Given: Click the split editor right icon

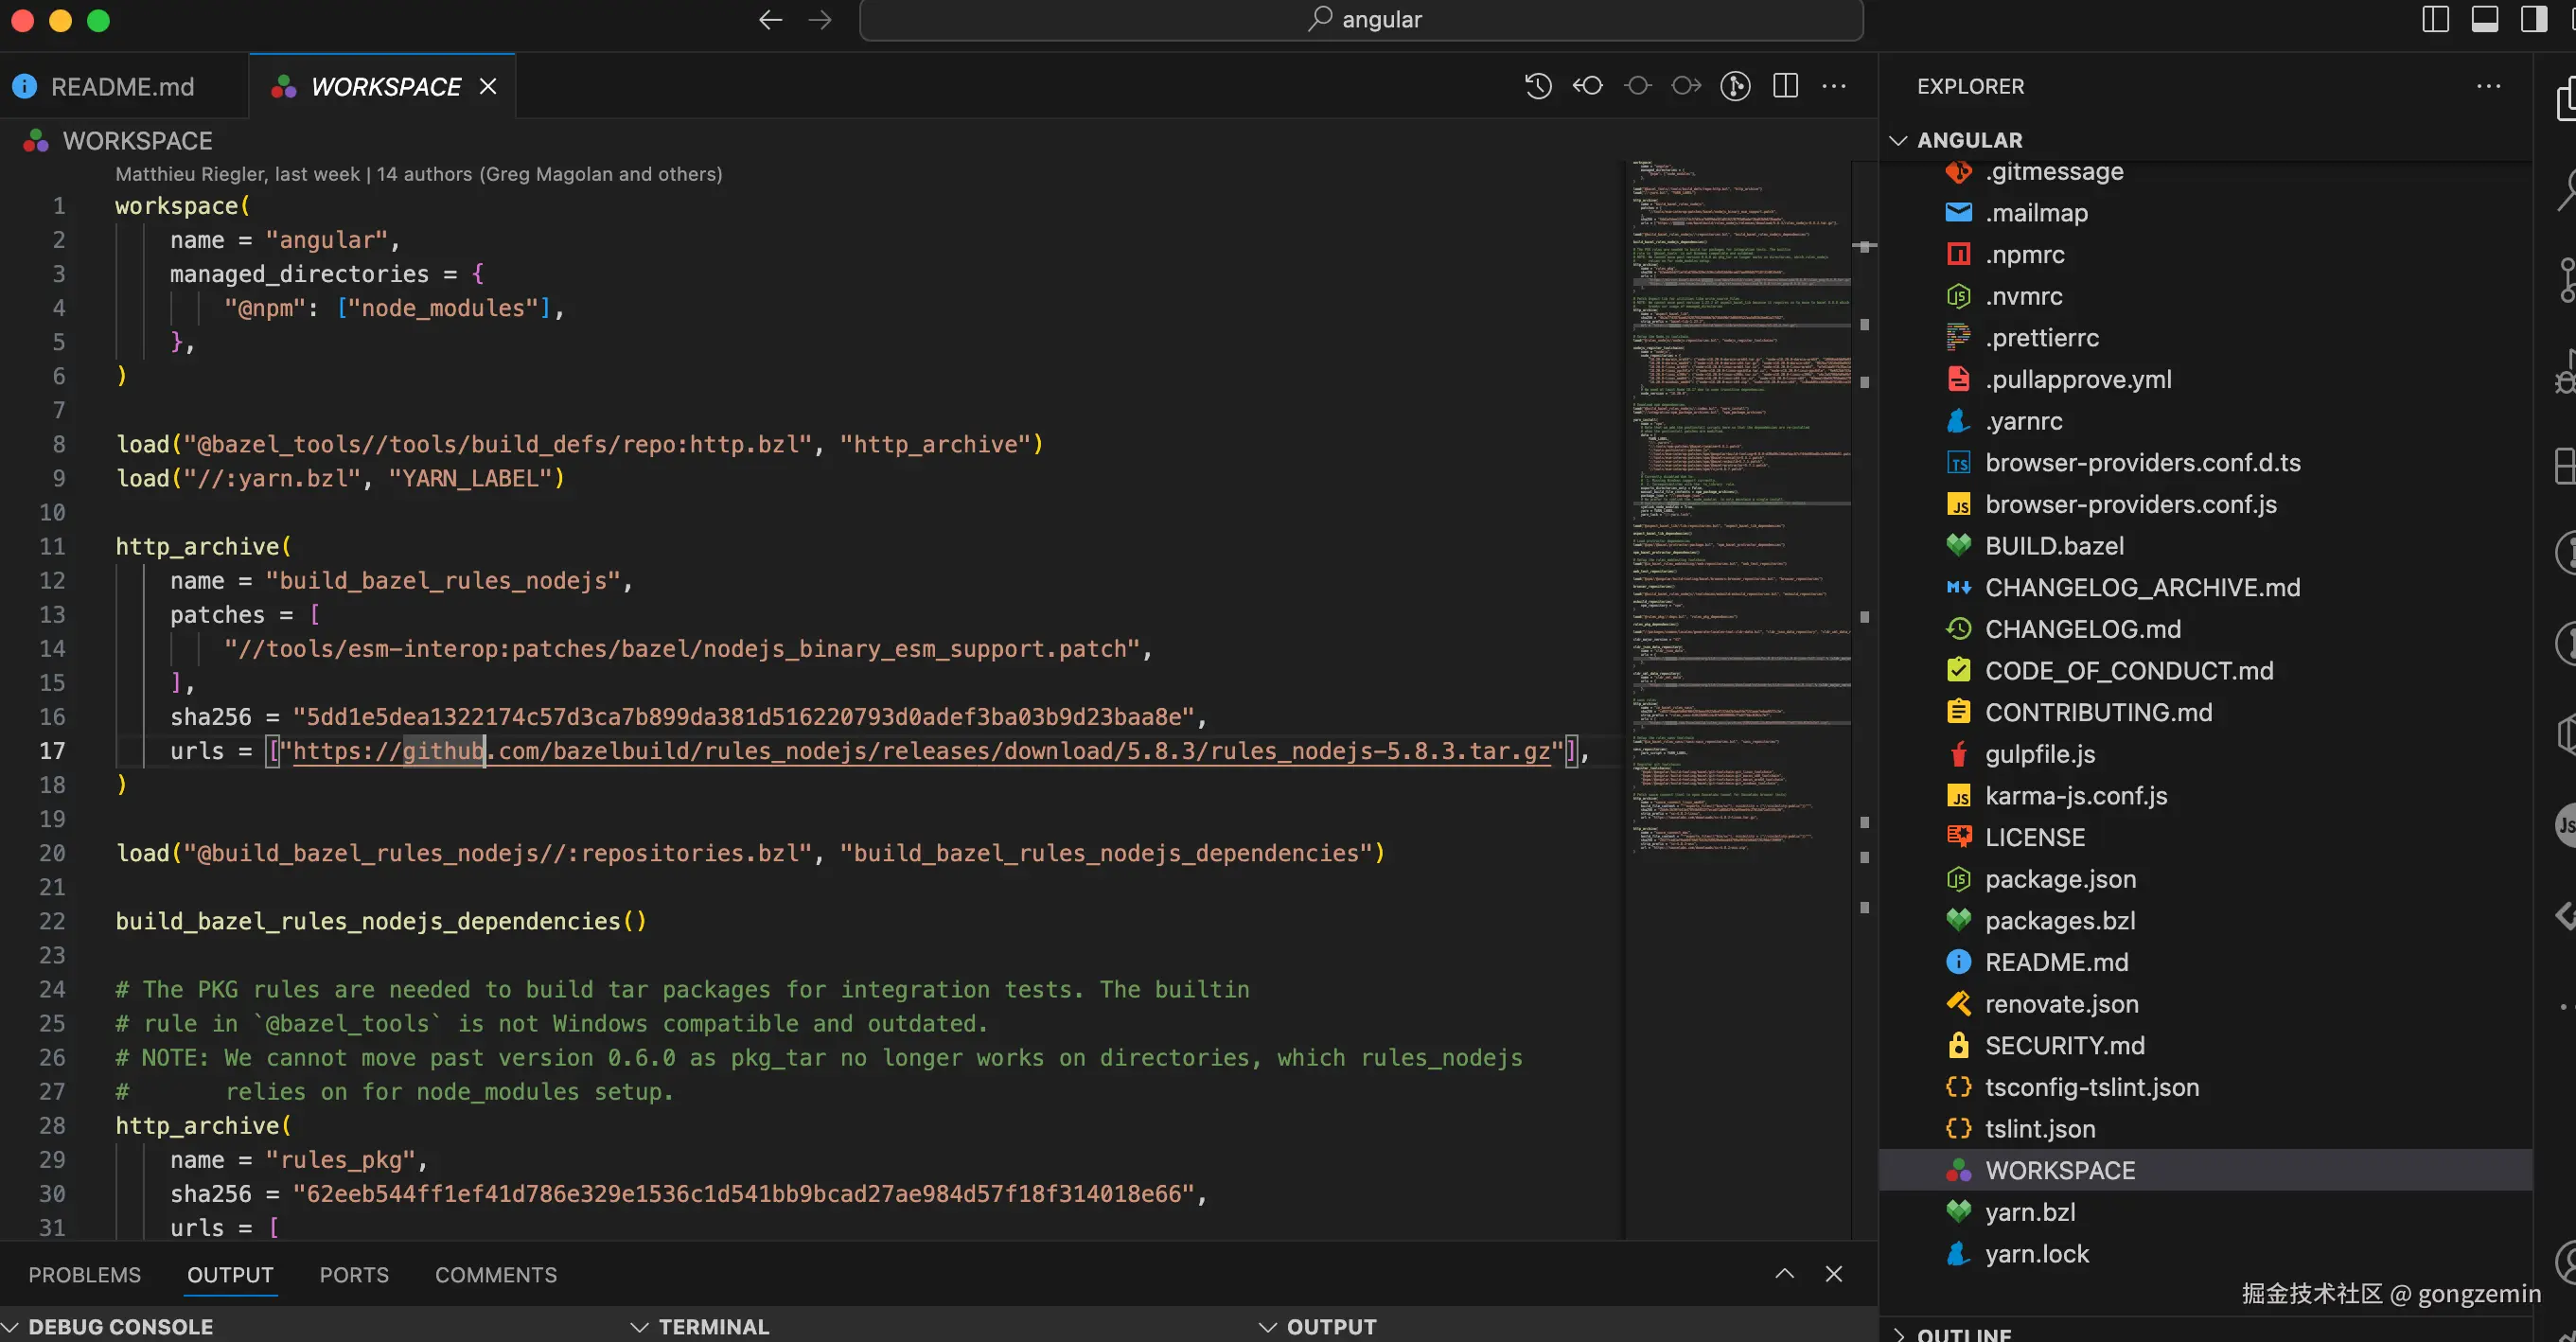Looking at the screenshot, I should pyautogui.click(x=1785, y=86).
